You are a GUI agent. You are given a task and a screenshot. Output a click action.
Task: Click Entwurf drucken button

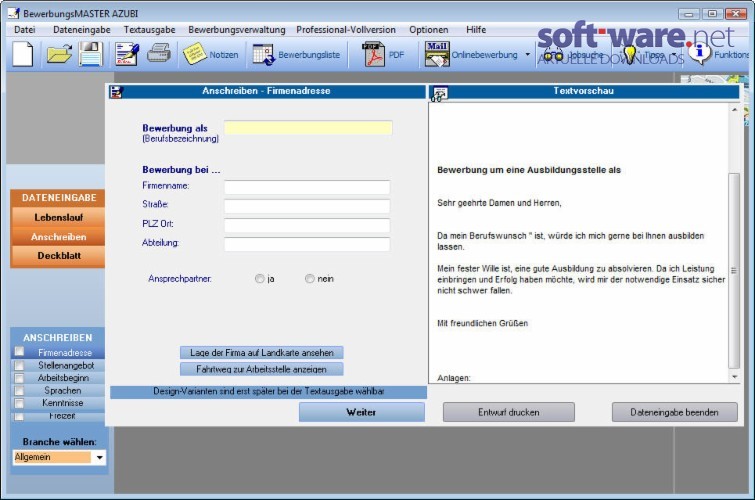coord(508,412)
